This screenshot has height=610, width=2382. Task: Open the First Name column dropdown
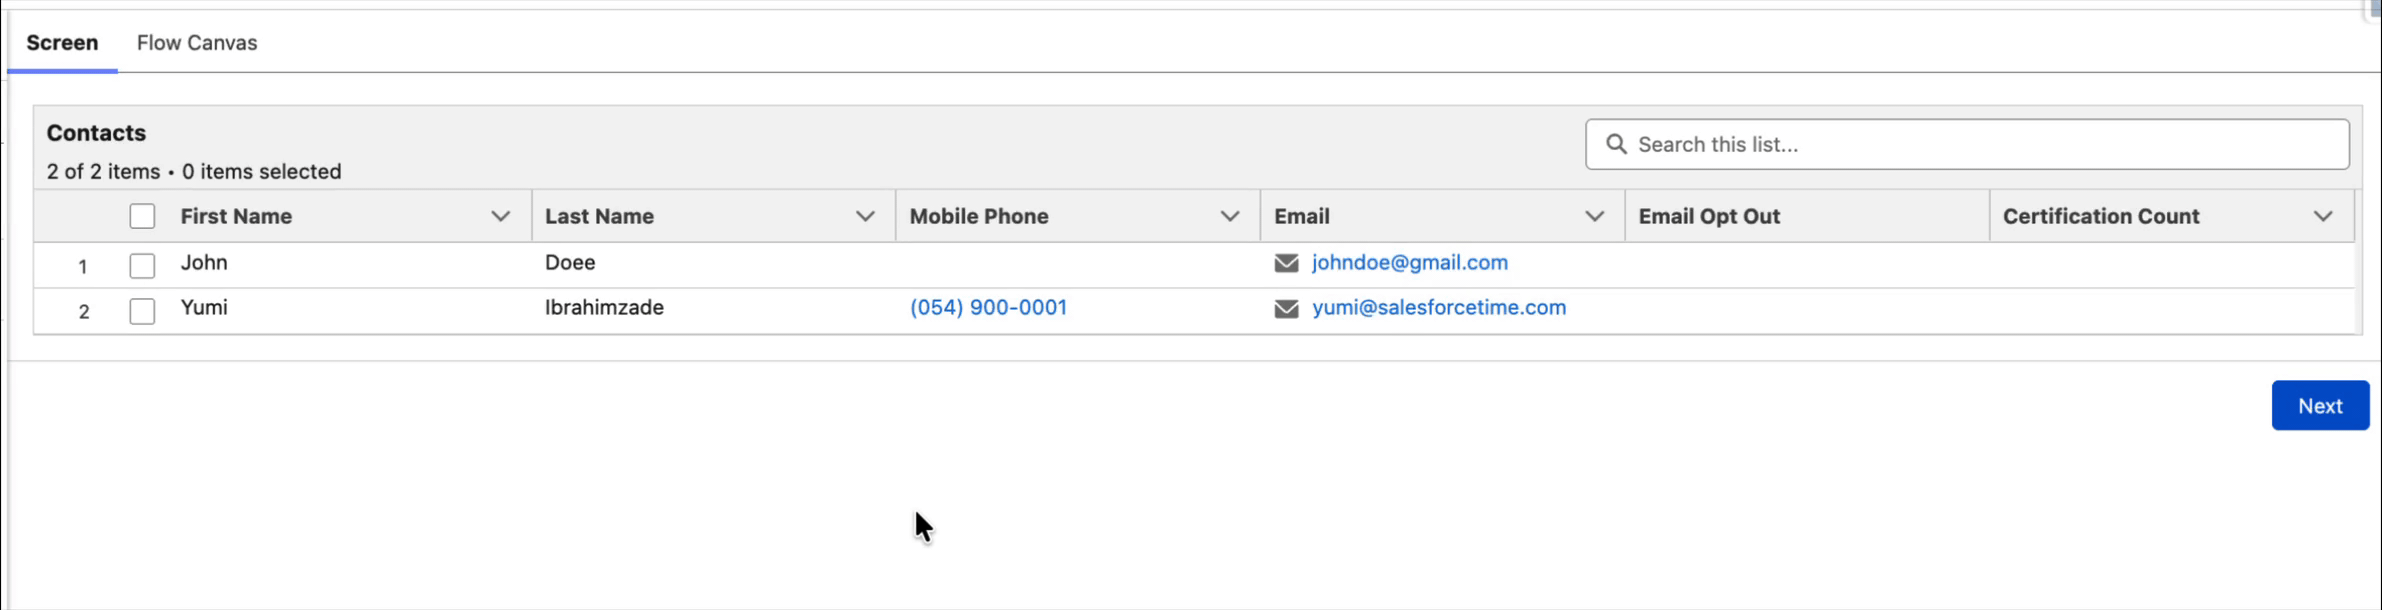501,216
